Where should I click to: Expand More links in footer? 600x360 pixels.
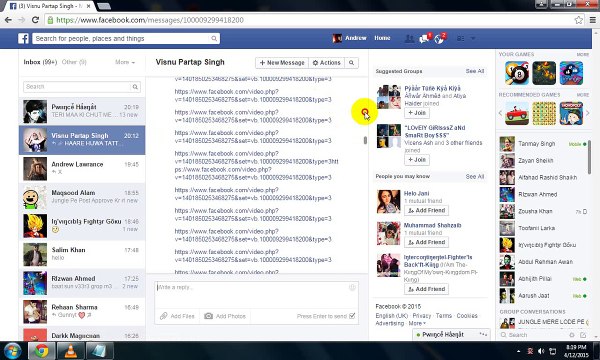point(417,323)
